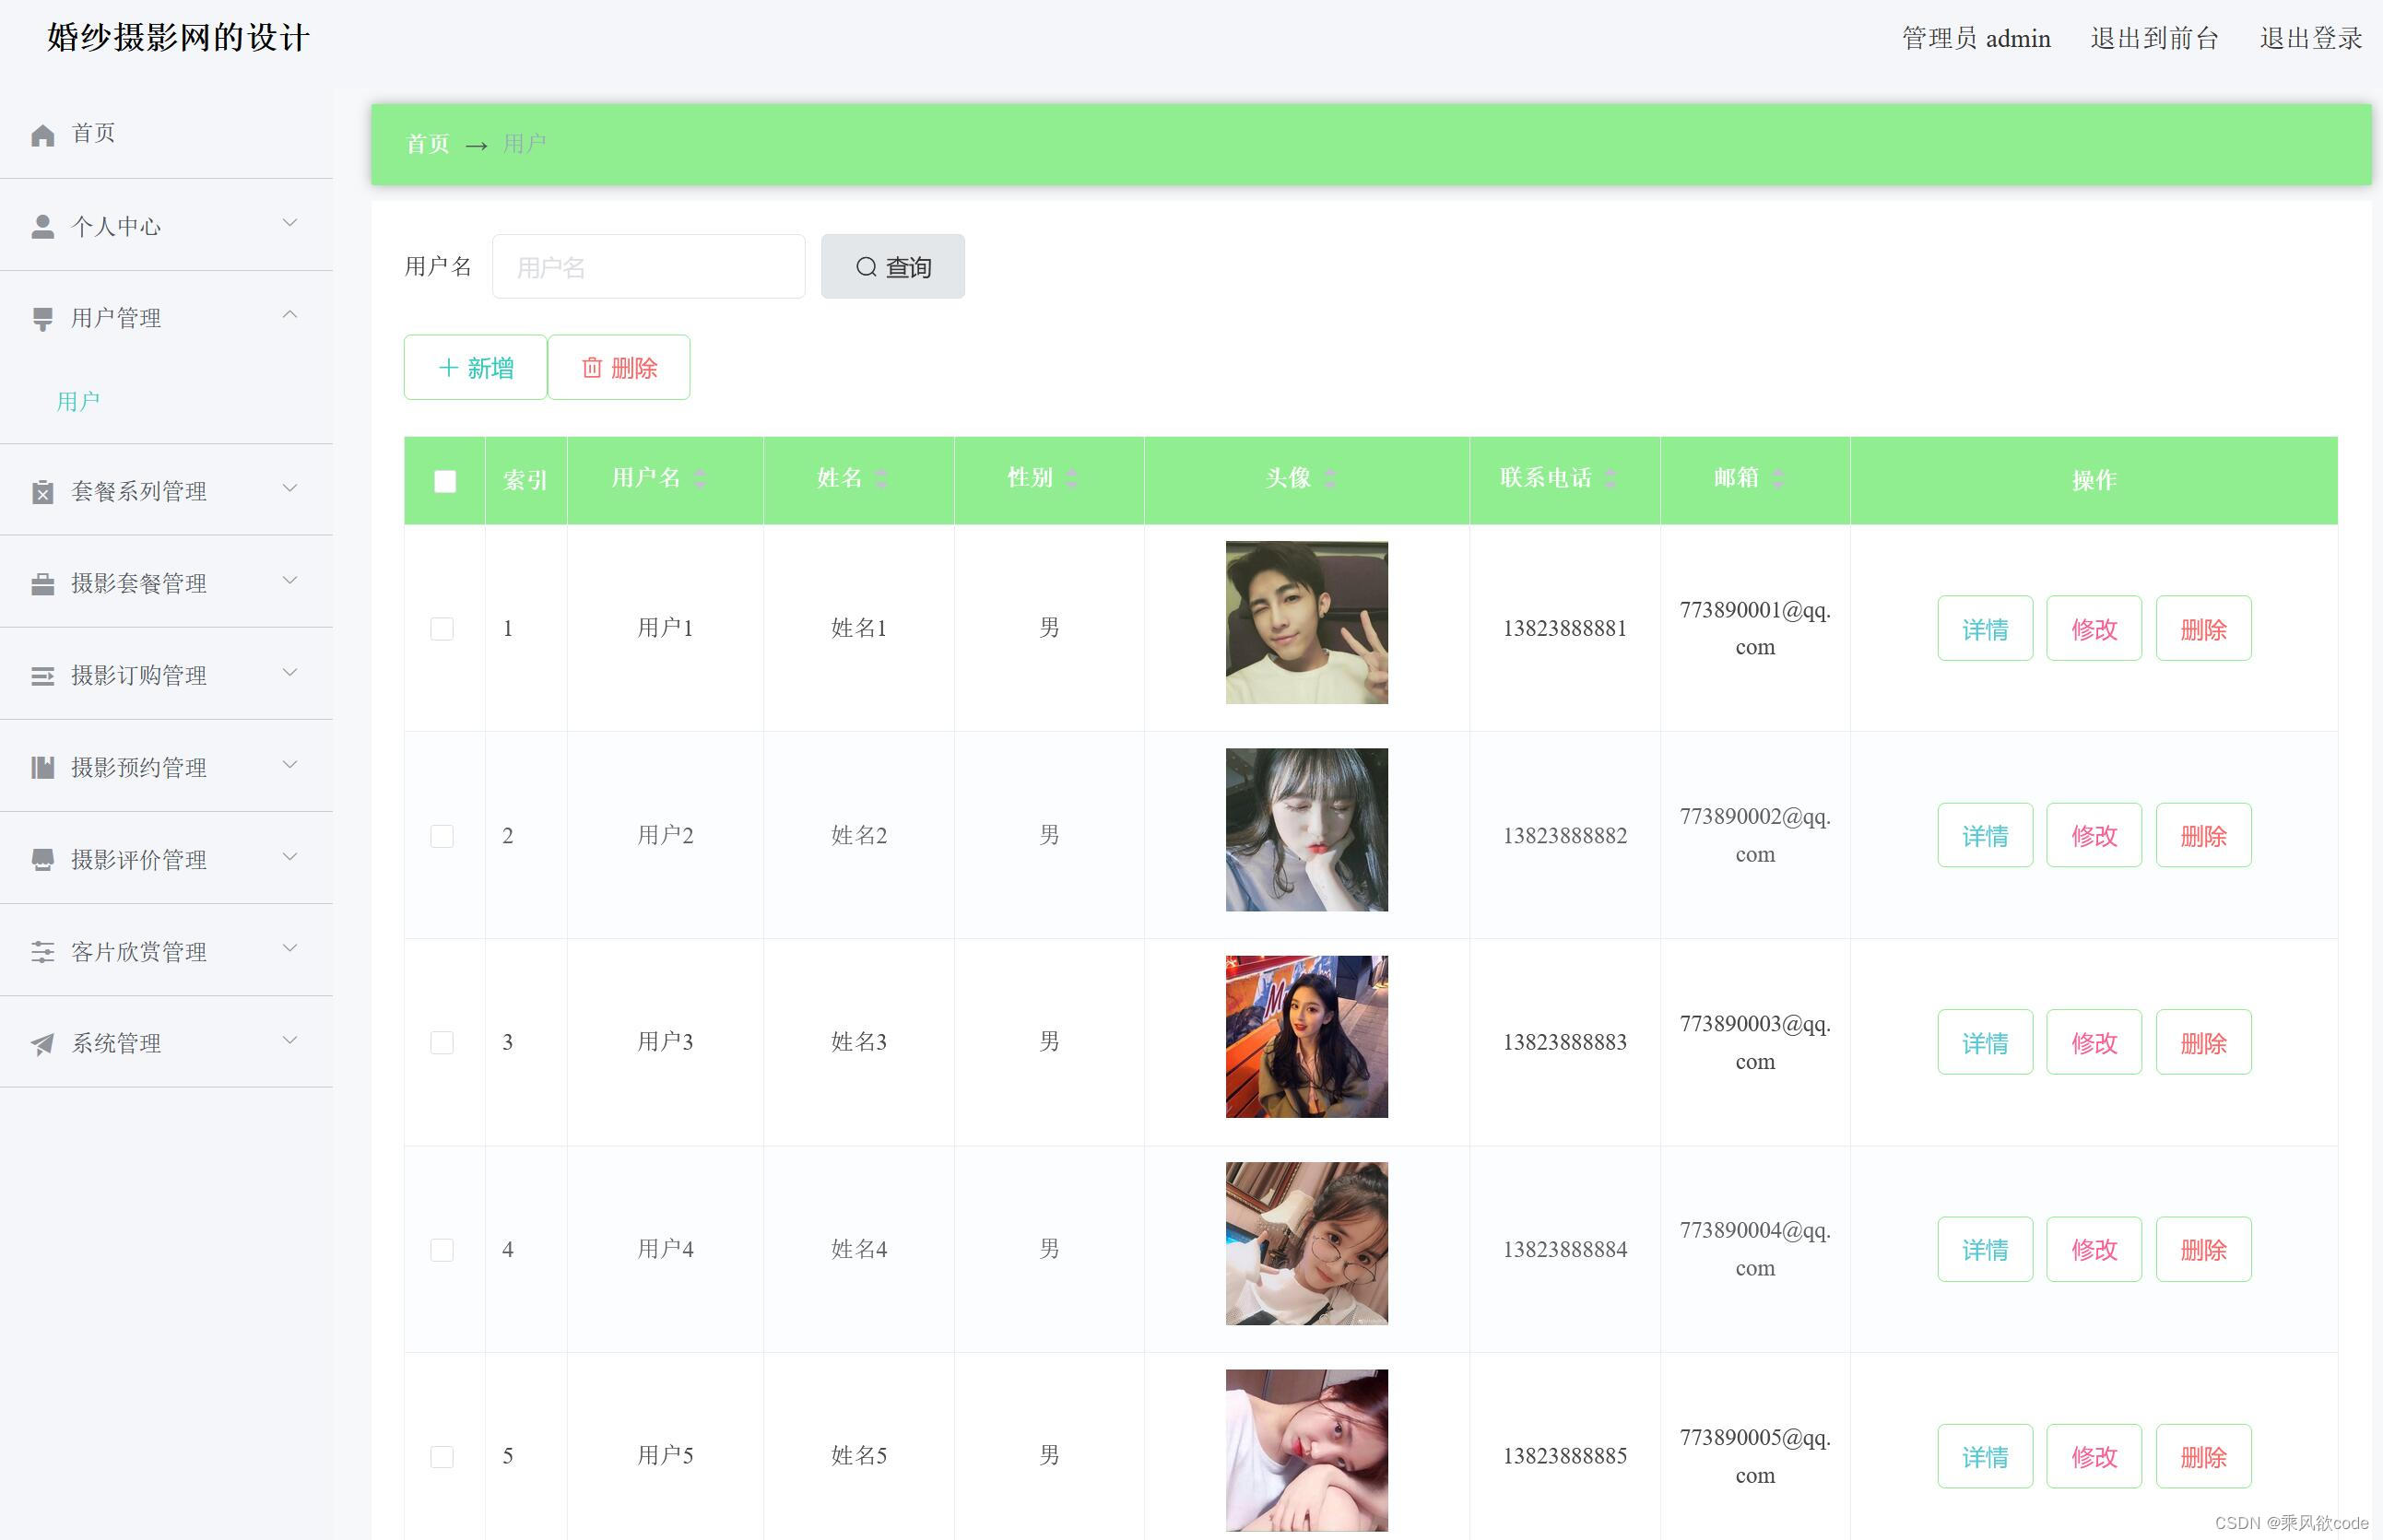
Task: Click the 用户名 search input field
Action: (x=648, y=267)
